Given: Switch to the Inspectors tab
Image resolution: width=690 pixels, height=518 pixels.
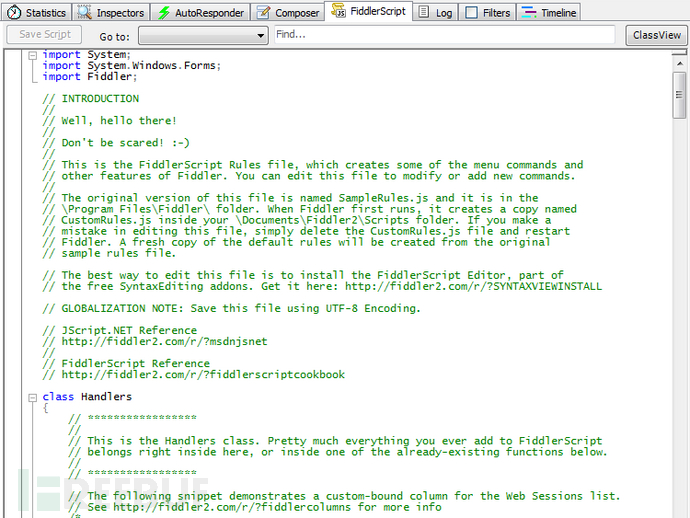Looking at the screenshot, I should [111, 12].
